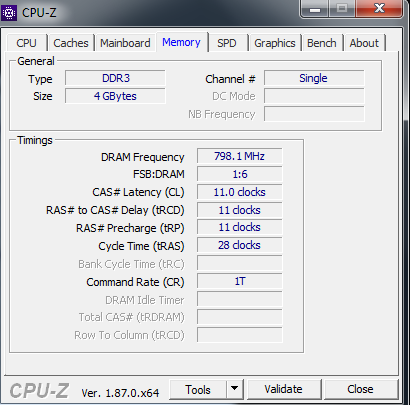
Task: Switch to the CPU tab
Action: [x=26, y=43]
